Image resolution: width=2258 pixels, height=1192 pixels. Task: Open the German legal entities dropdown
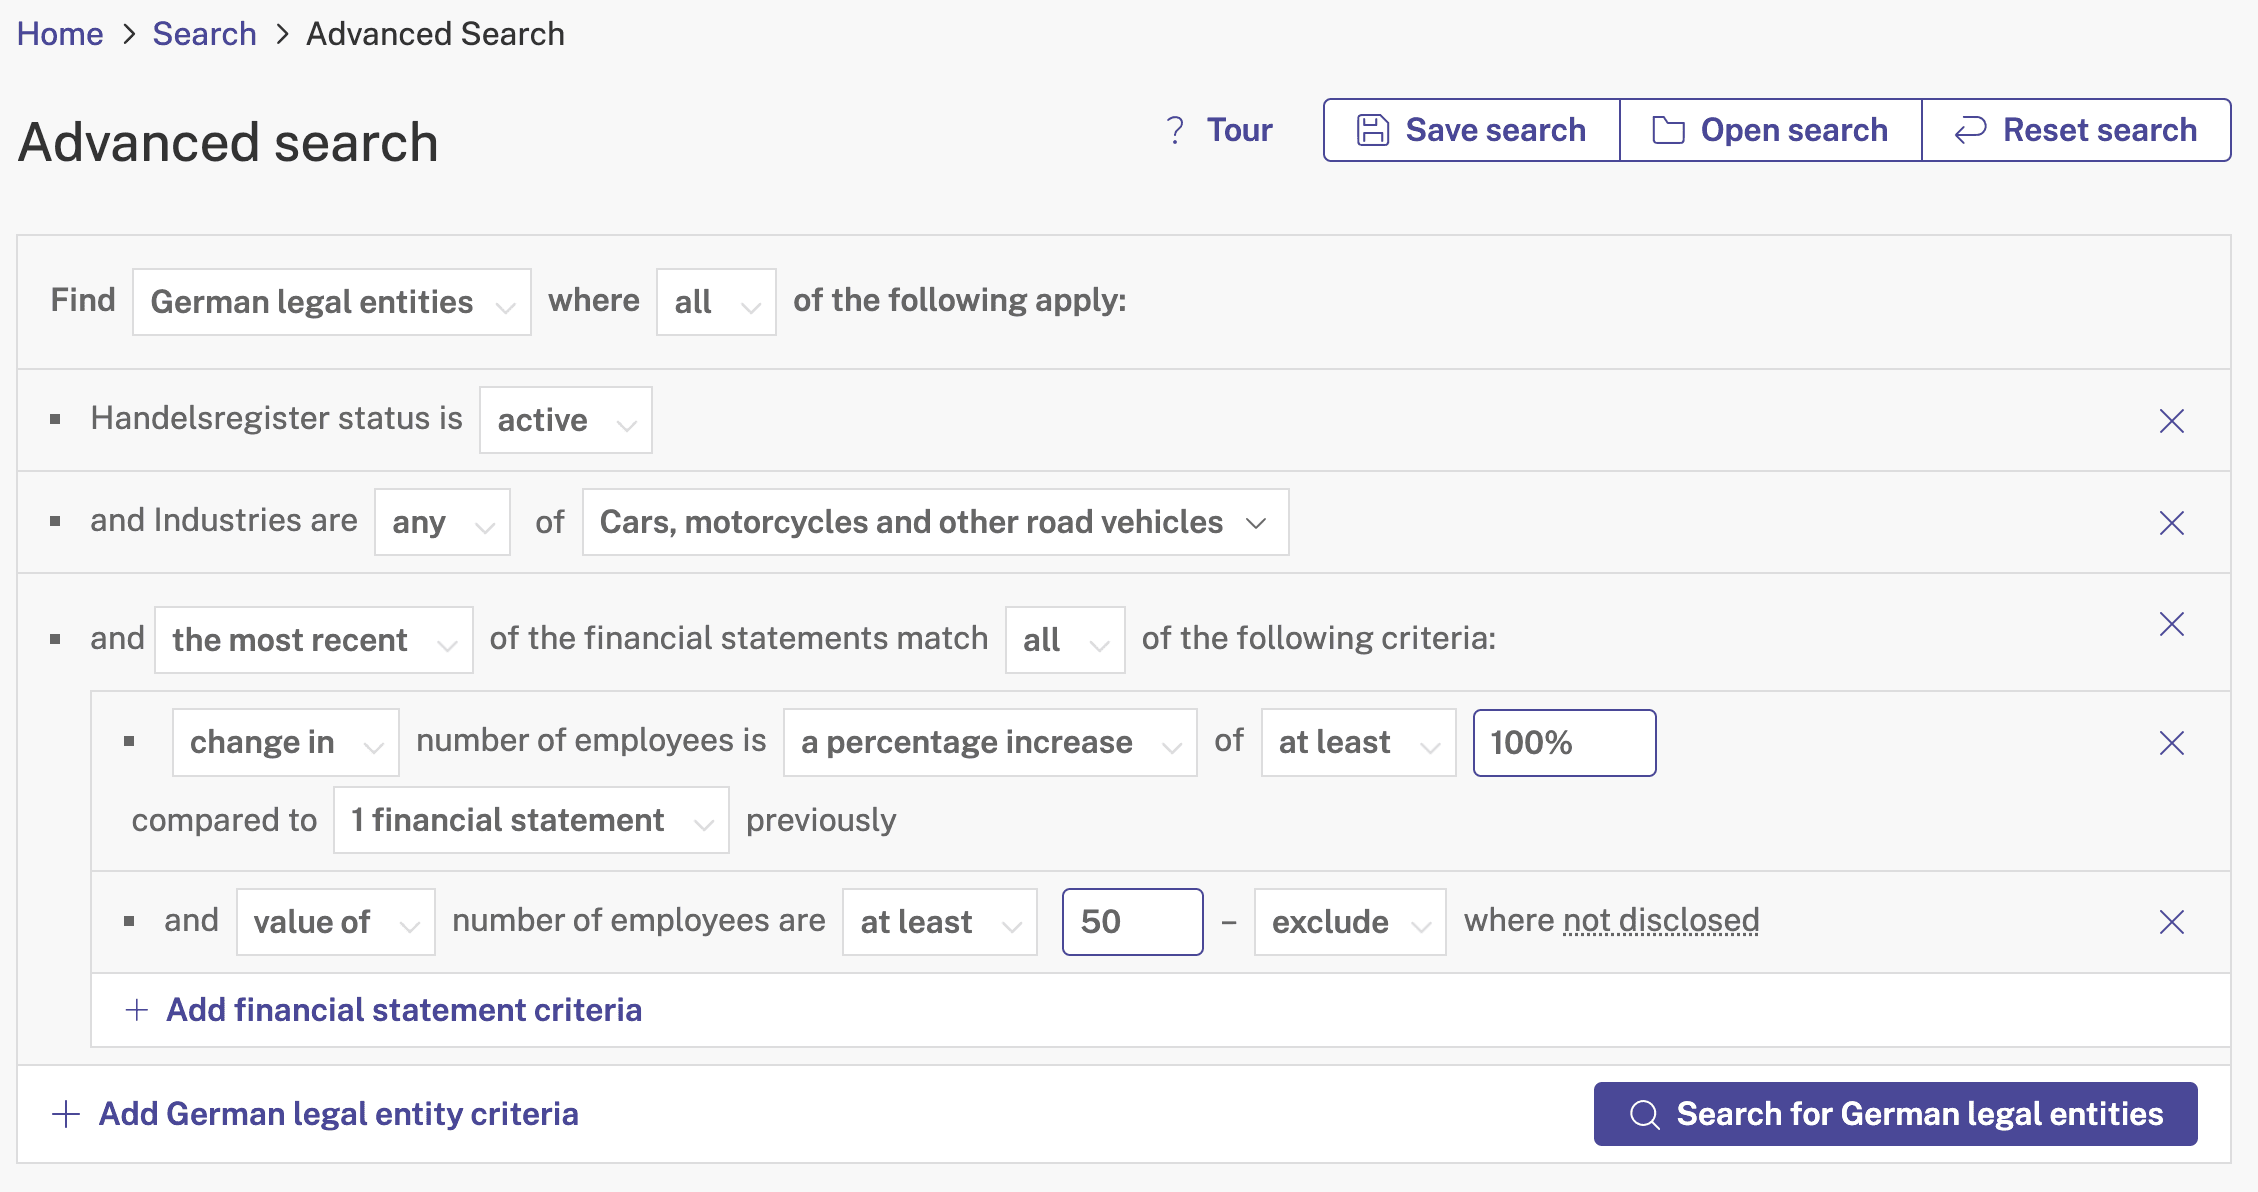[x=331, y=302]
